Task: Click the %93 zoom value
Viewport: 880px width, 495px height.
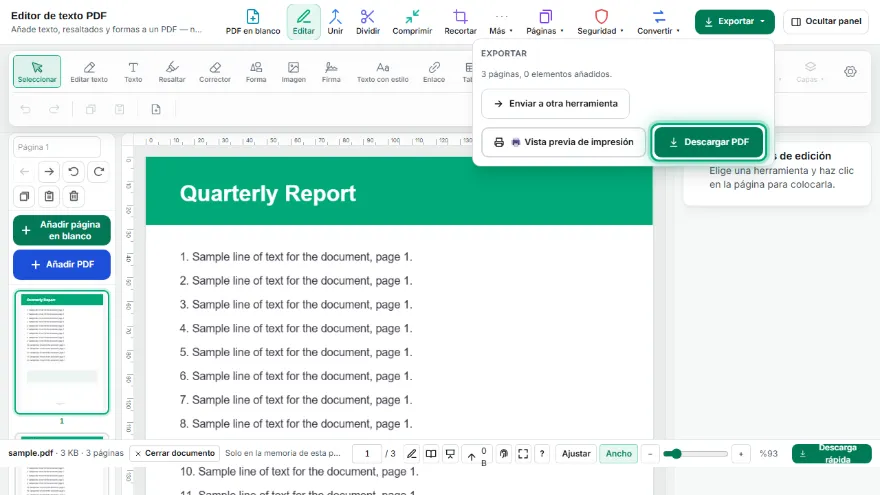Action: (768, 453)
